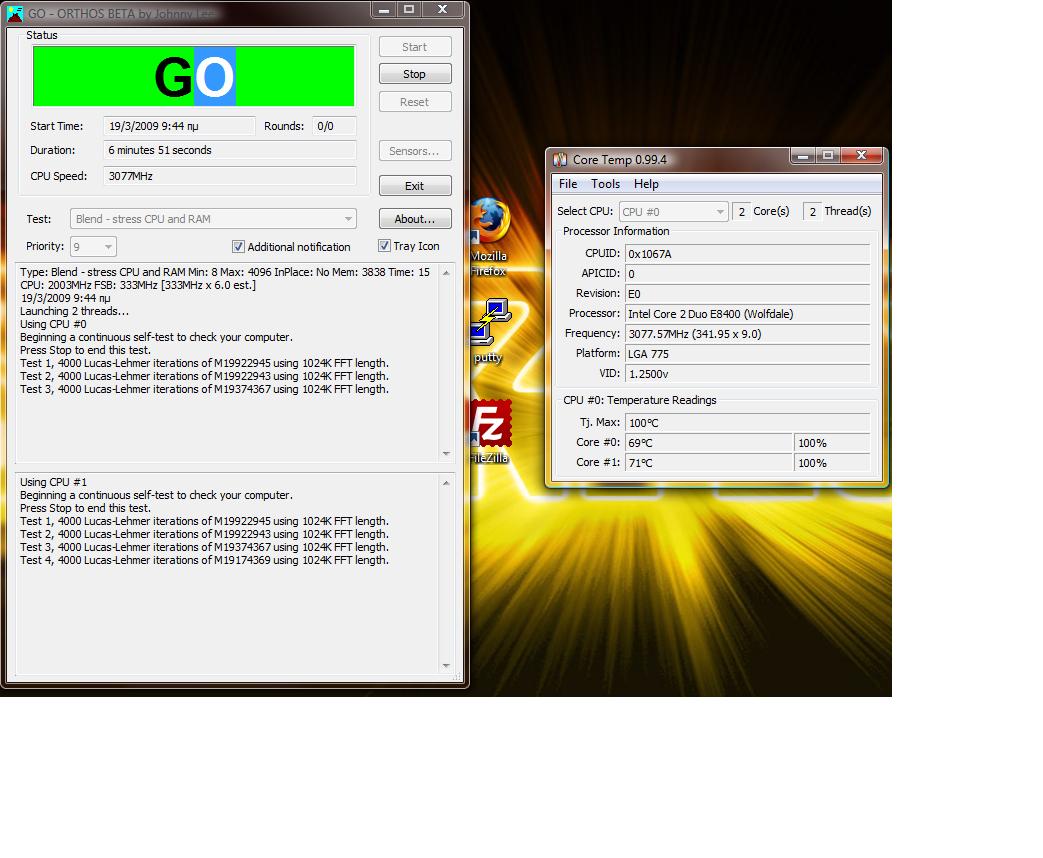Click up arrow of CPU #1 log scrollbar
Screen dimensions: 1043x858
(x=446, y=483)
